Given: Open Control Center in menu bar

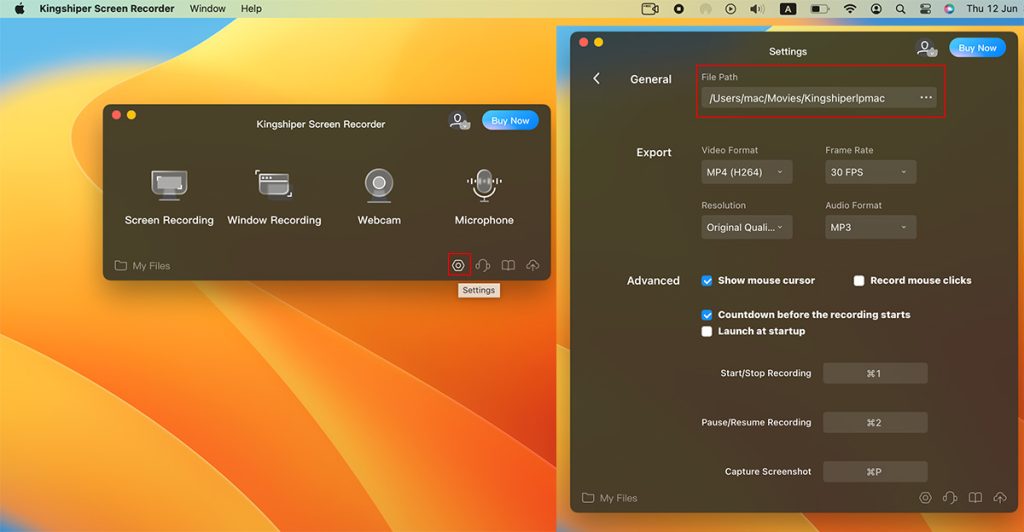Looking at the screenshot, I should pyautogui.click(x=925, y=8).
